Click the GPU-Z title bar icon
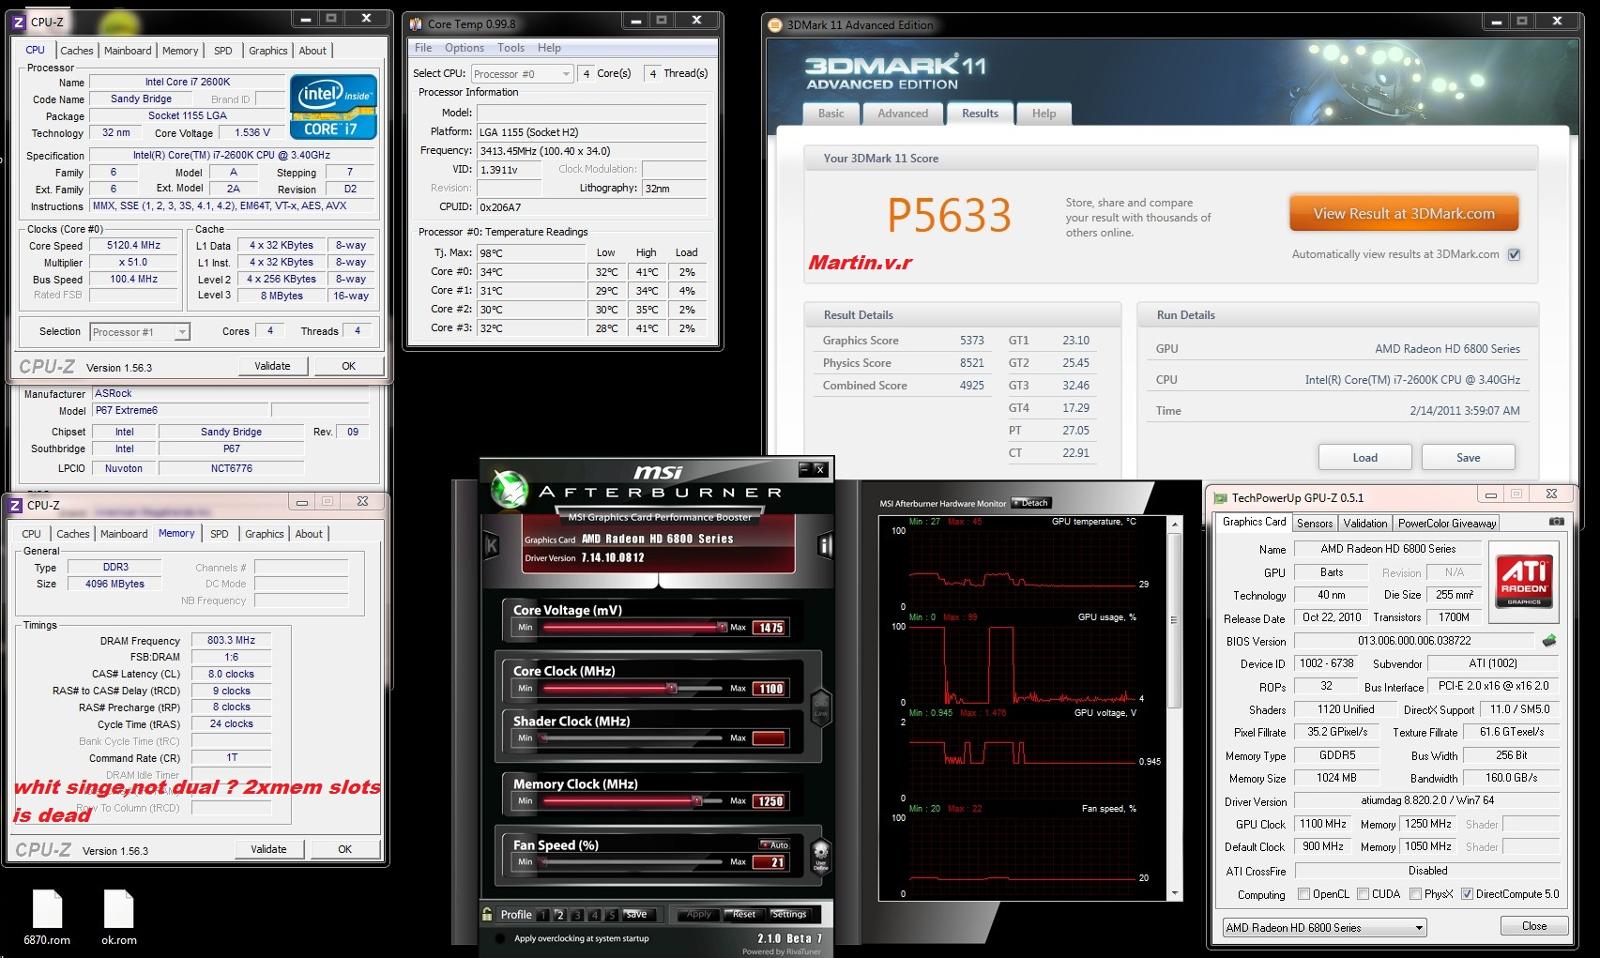 click(1220, 497)
